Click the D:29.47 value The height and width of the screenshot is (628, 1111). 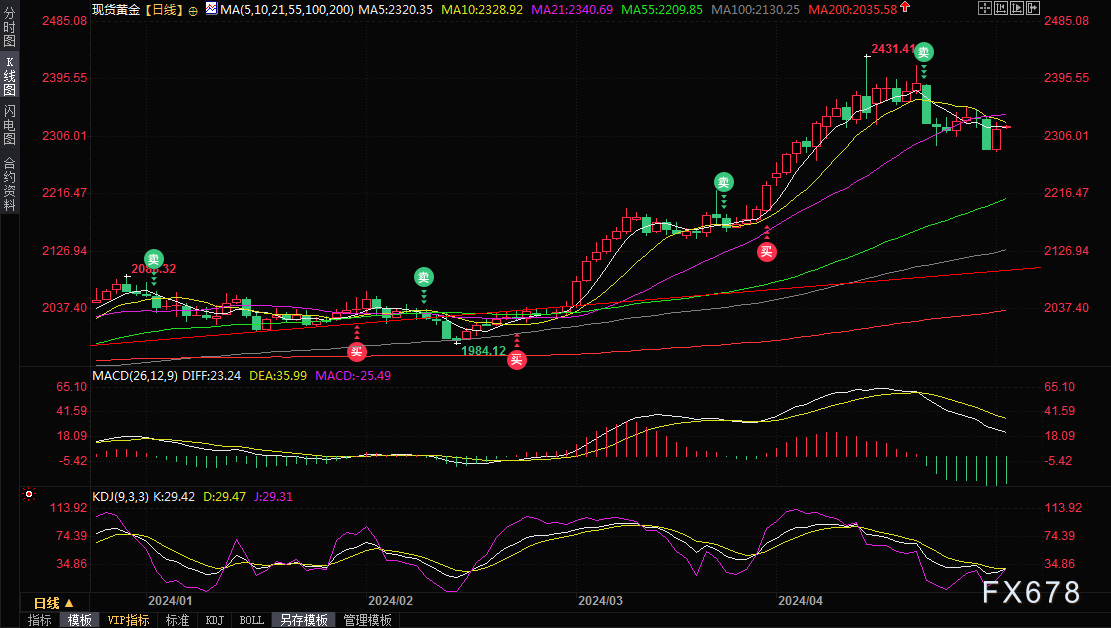click(225, 497)
